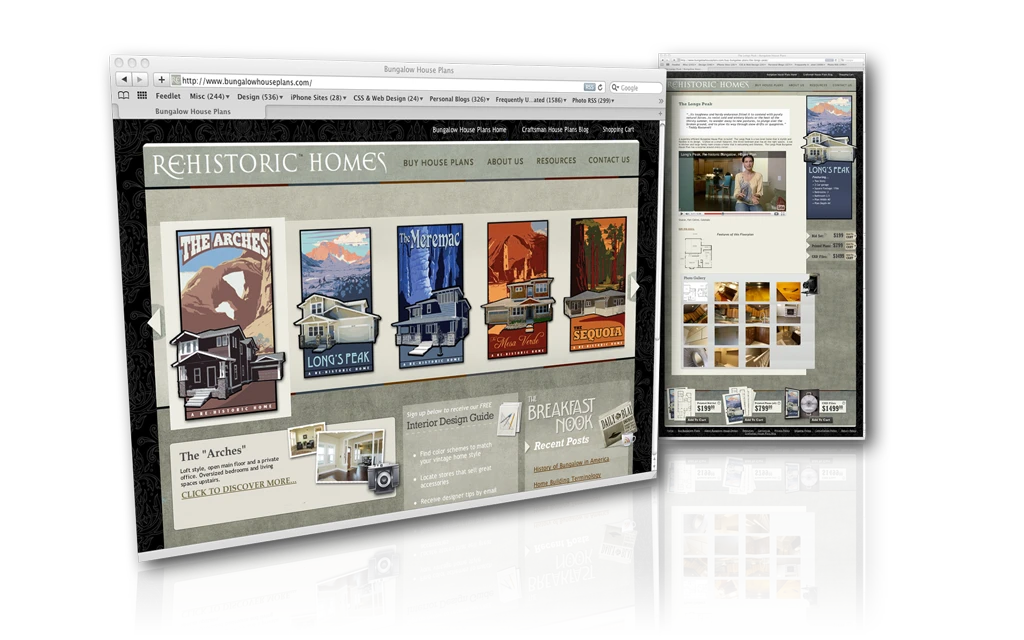Open the About Us menu item
Image resolution: width=1024 pixels, height=640 pixels.
point(505,161)
